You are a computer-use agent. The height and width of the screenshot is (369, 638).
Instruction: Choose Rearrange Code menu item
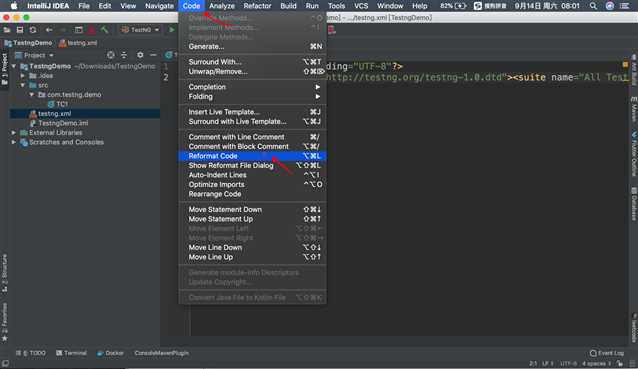pyautogui.click(x=252, y=194)
